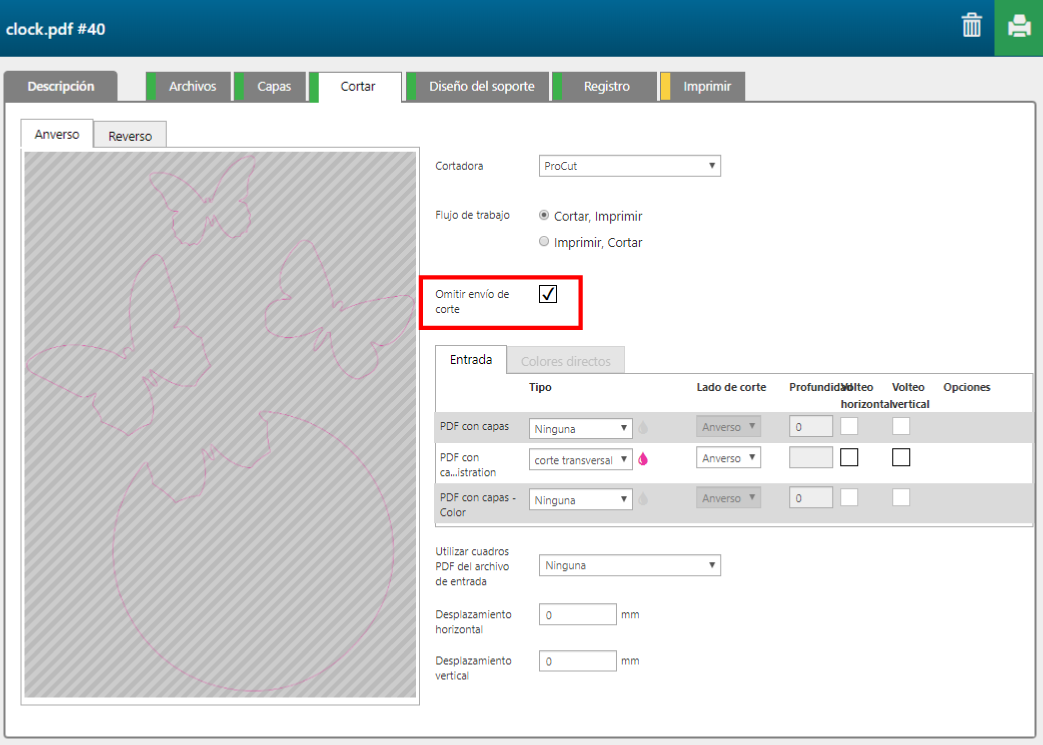Select the Imprimir, Cortar workflow option
Screen dimensions: 1043x745
pyautogui.click(x=544, y=242)
